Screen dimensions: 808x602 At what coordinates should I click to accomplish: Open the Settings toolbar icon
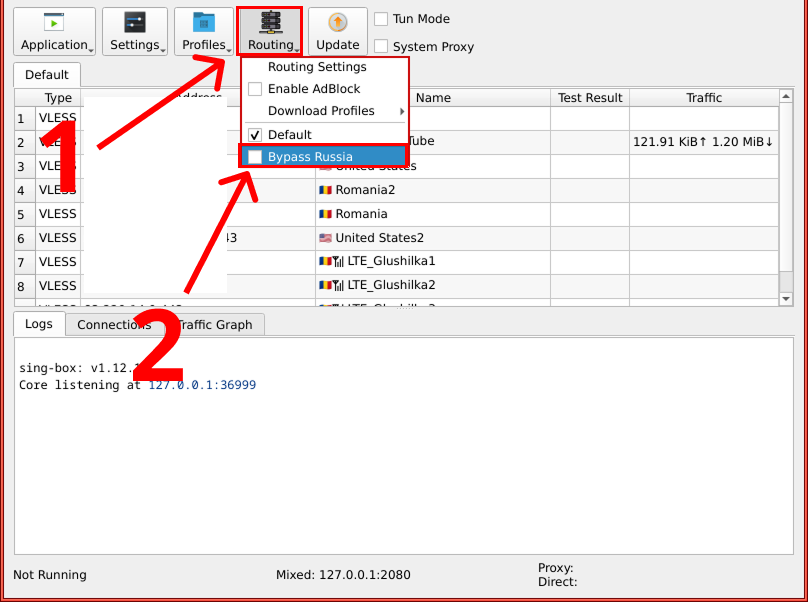tap(135, 22)
